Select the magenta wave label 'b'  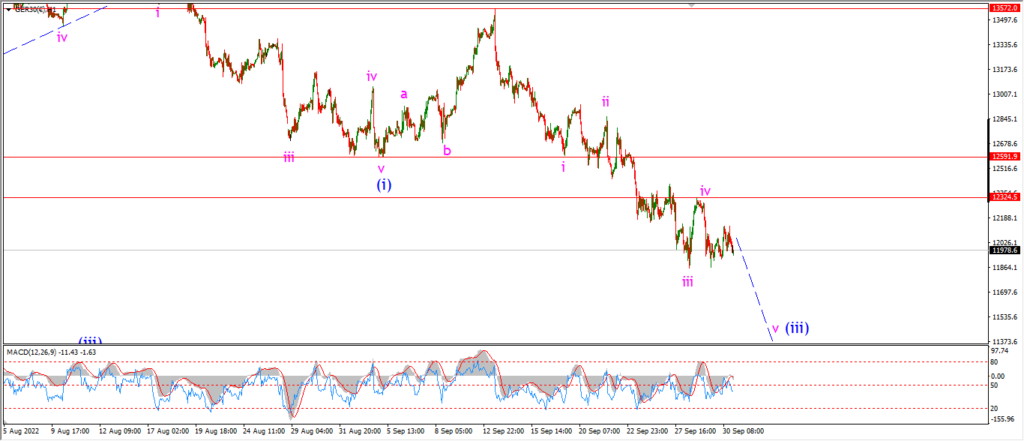(447, 151)
